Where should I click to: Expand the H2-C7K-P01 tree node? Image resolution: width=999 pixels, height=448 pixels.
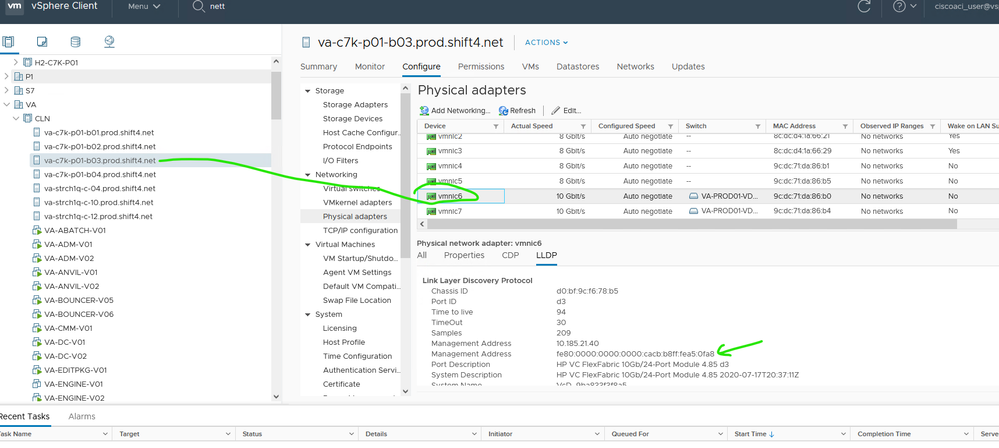point(16,62)
